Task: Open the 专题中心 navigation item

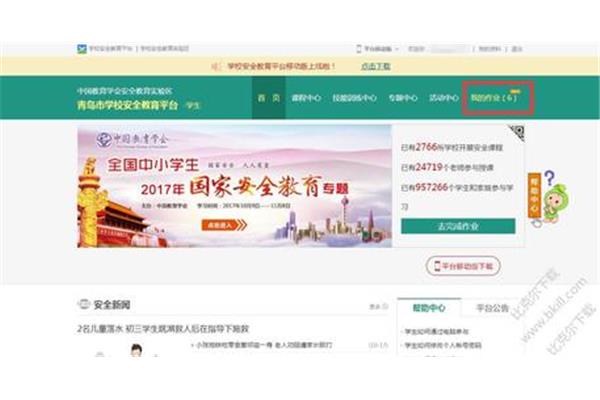Action: 403,98
